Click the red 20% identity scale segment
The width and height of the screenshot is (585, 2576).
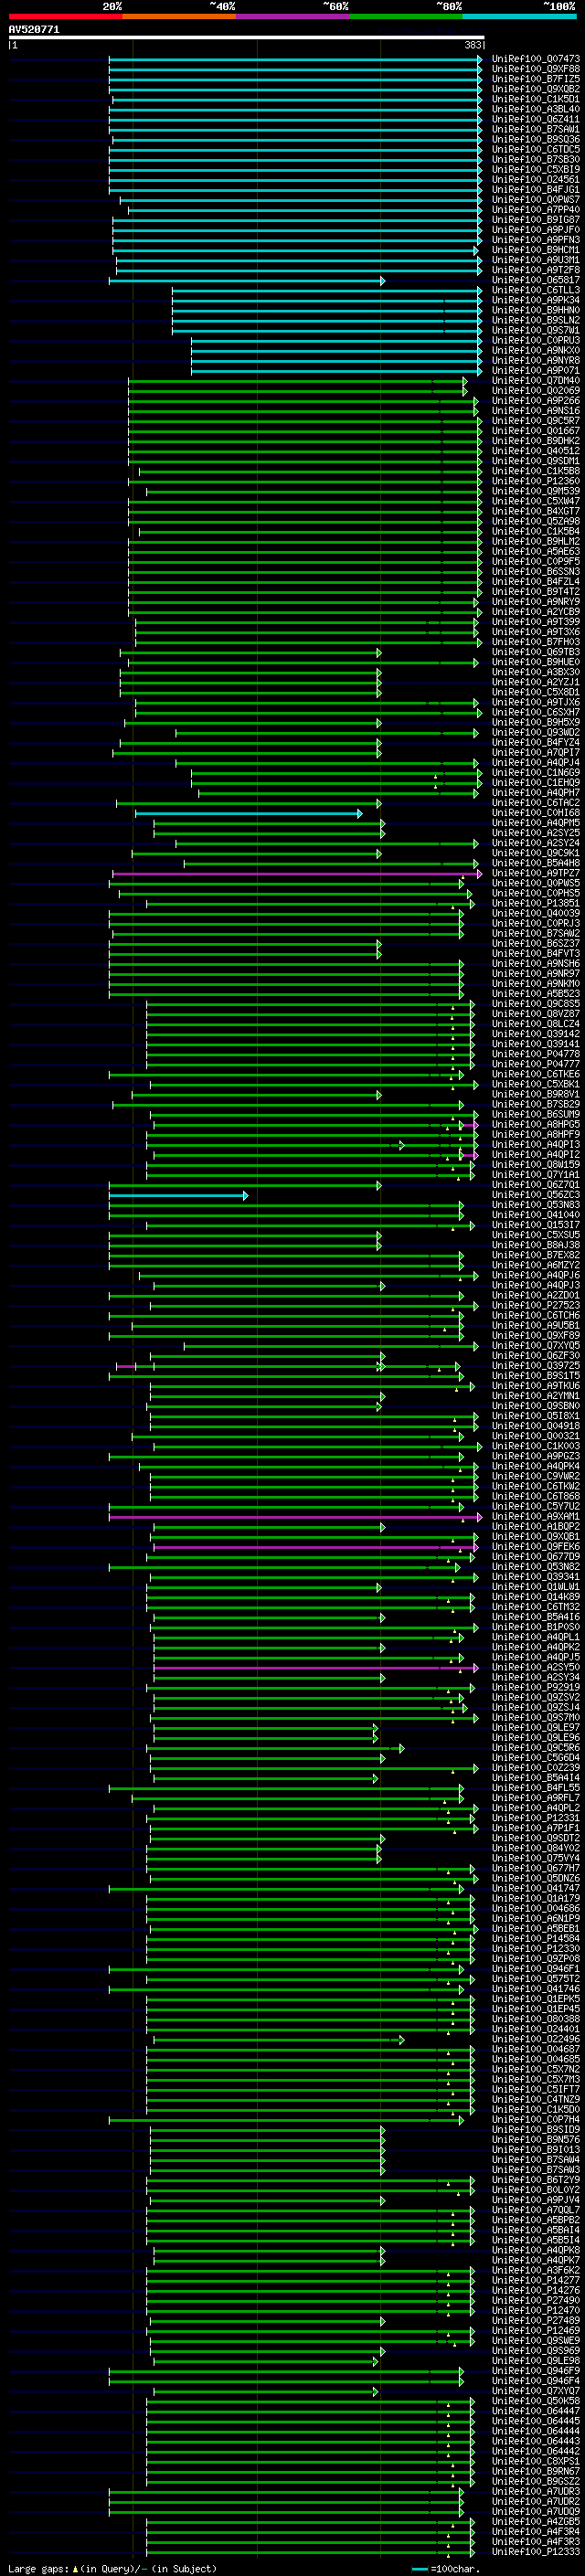click(x=65, y=16)
